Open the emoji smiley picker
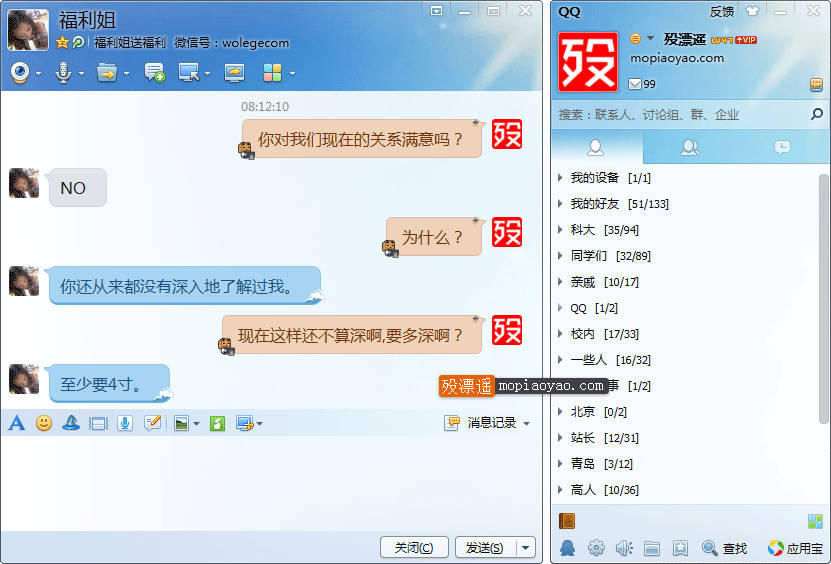The height and width of the screenshot is (564, 831). point(44,423)
